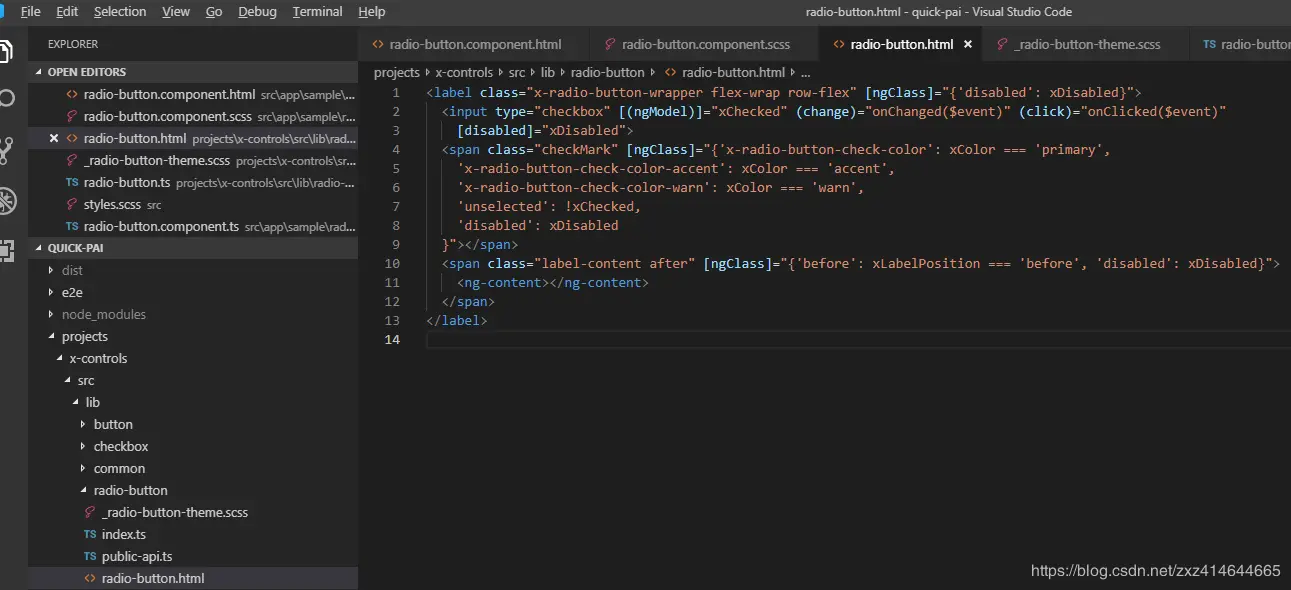This screenshot has width=1291, height=590.
Task: Open the Search view in activity bar
Action: (x=6, y=98)
